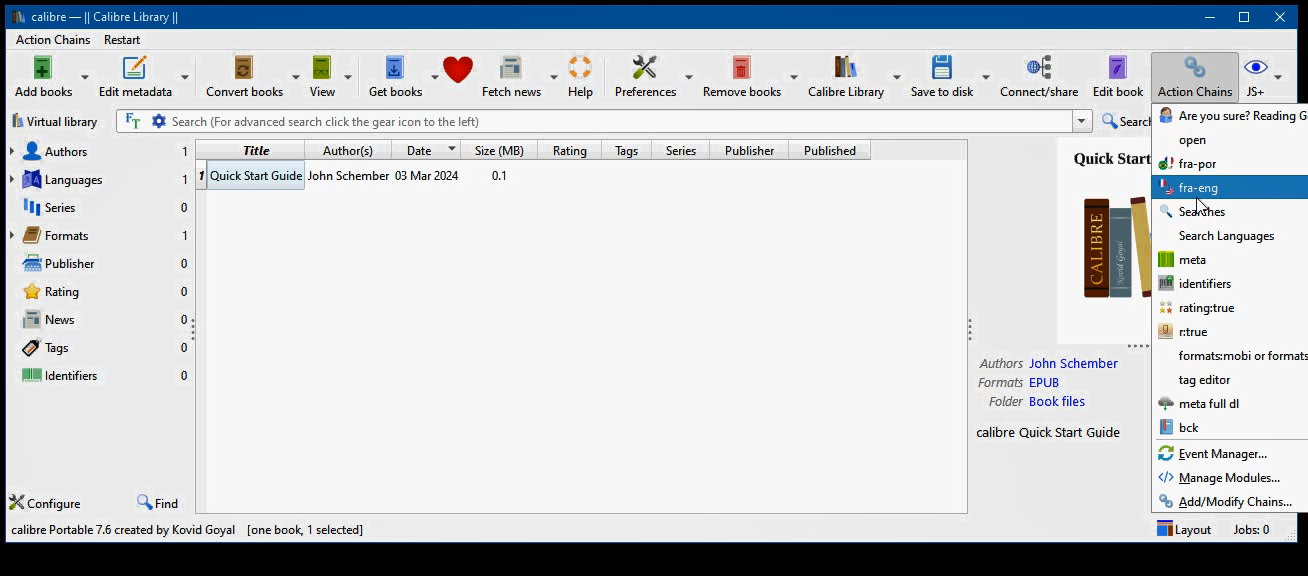Viewport: 1308px width, 576px height.
Task: Click Find in tag browser
Action: [157, 503]
